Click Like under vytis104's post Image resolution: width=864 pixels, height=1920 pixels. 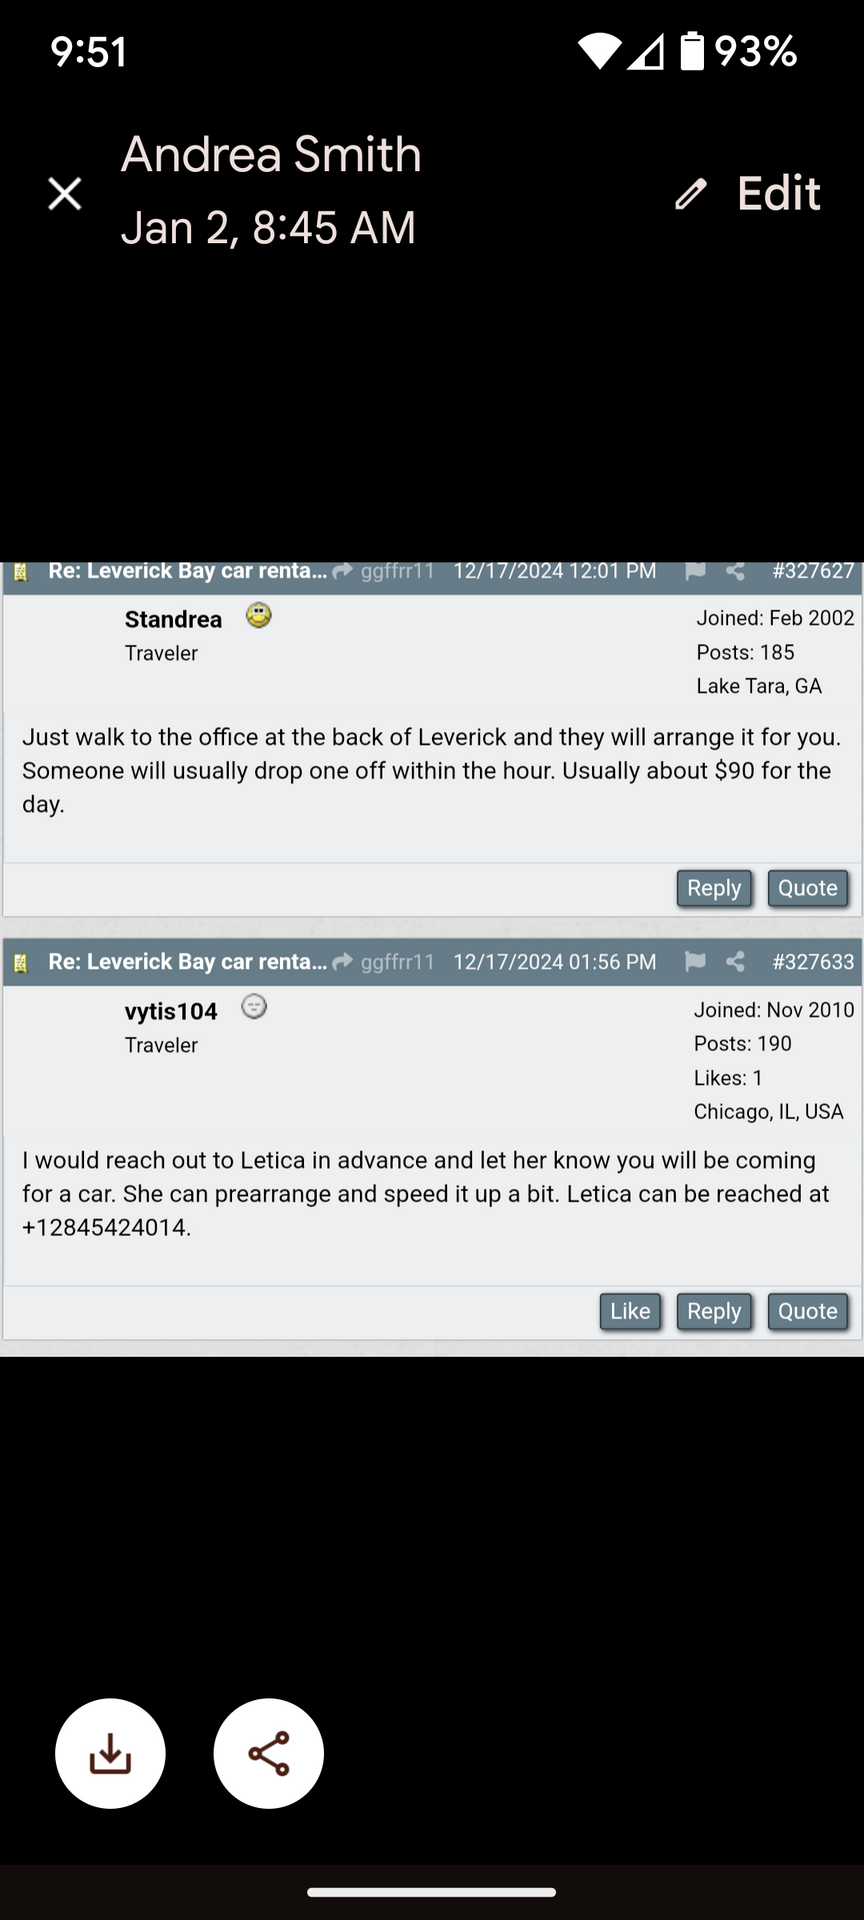630,1311
